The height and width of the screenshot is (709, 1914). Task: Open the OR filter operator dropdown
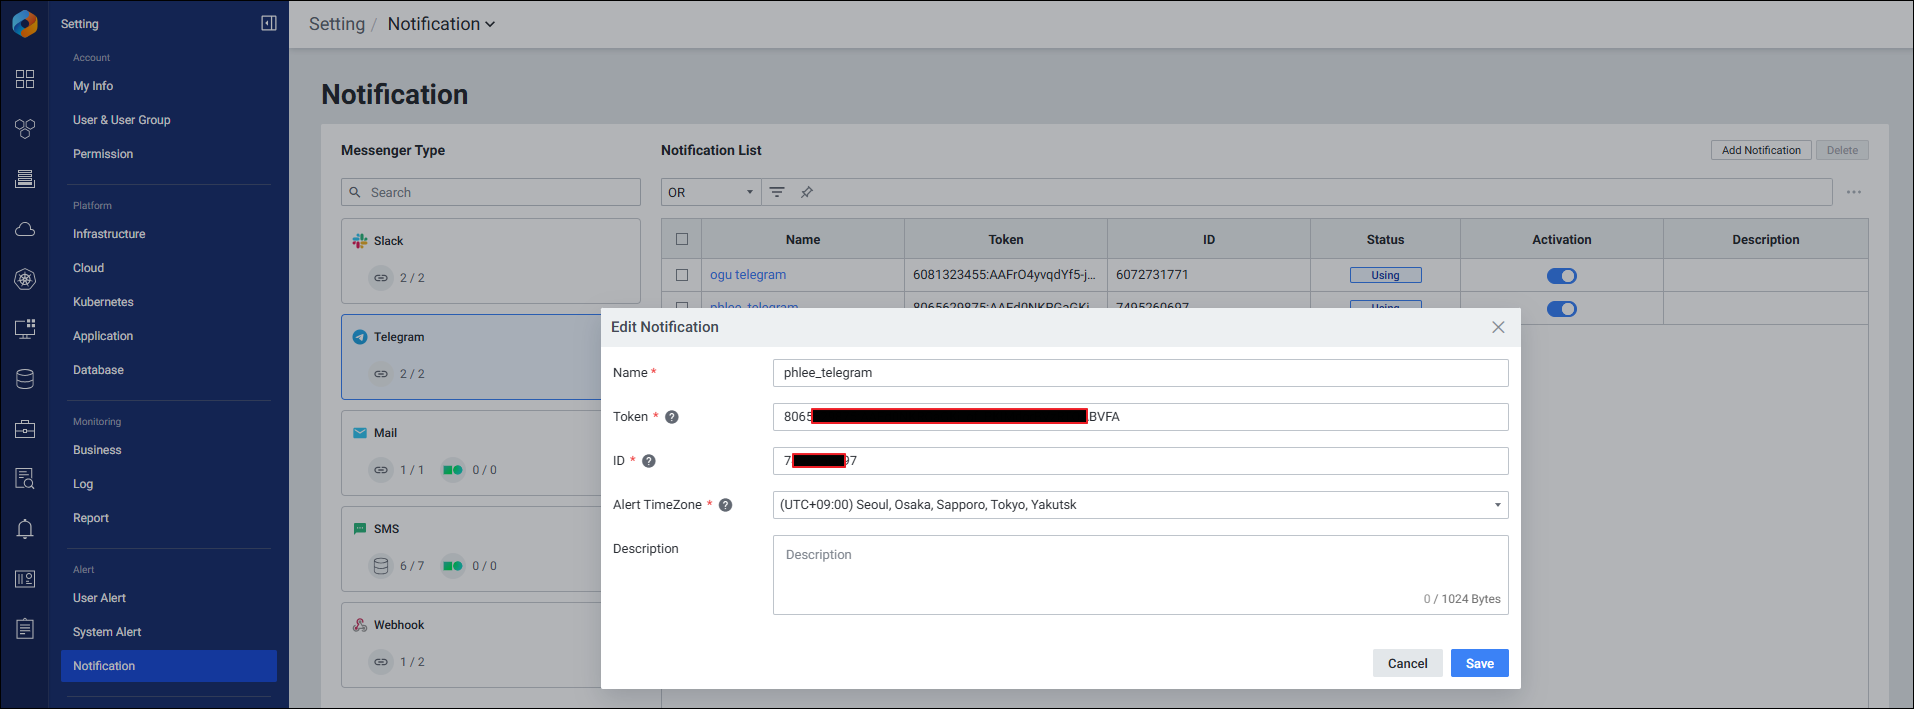click(710, 192)
